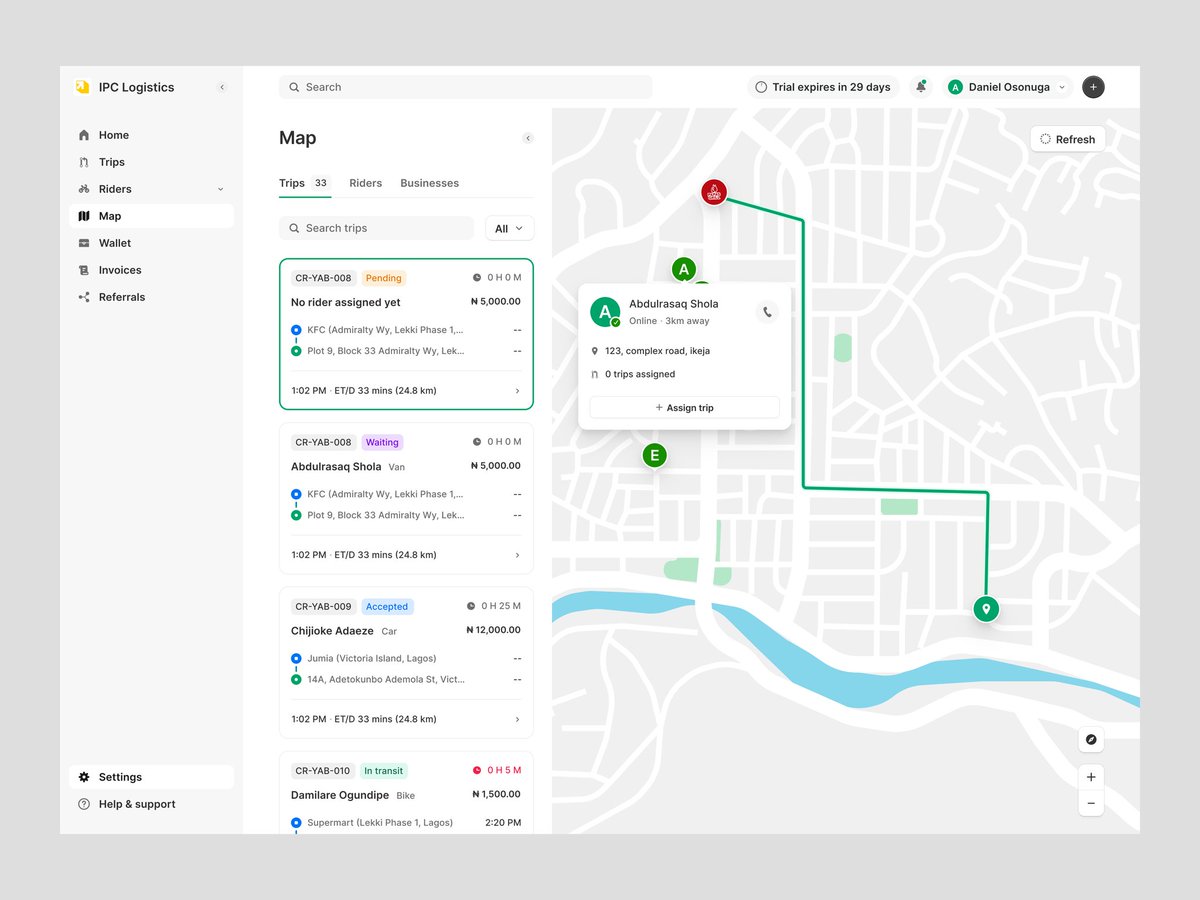The width and height of the screenshot is (1200, 900).
Task: Open Invoices from the sidebar
Action: 151,270
